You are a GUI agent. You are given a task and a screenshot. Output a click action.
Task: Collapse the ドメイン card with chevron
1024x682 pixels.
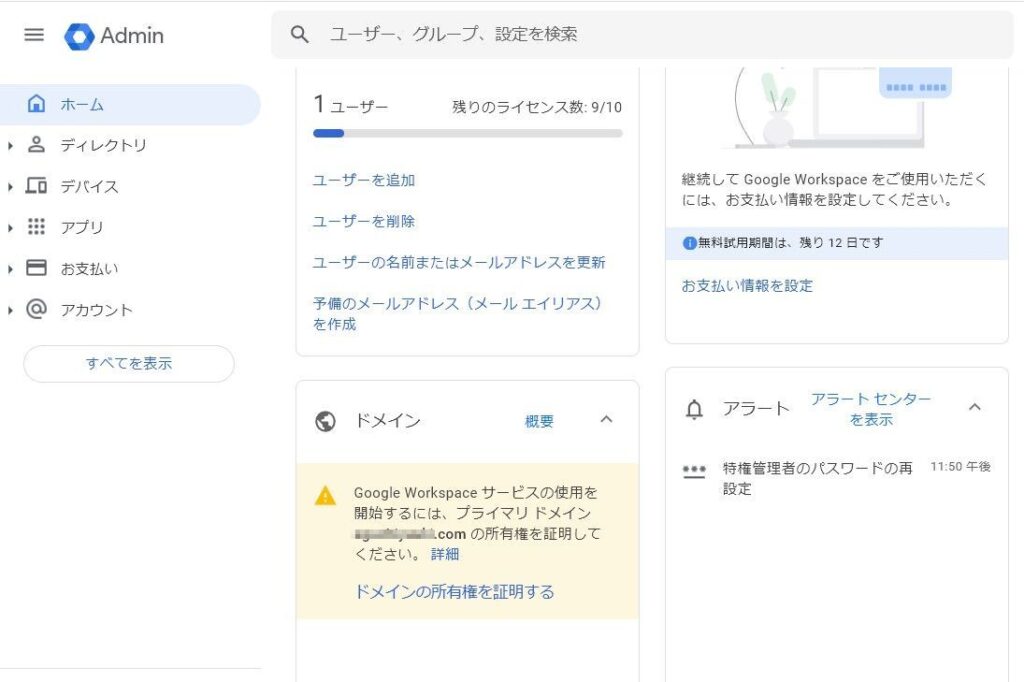tap(606, 420)
